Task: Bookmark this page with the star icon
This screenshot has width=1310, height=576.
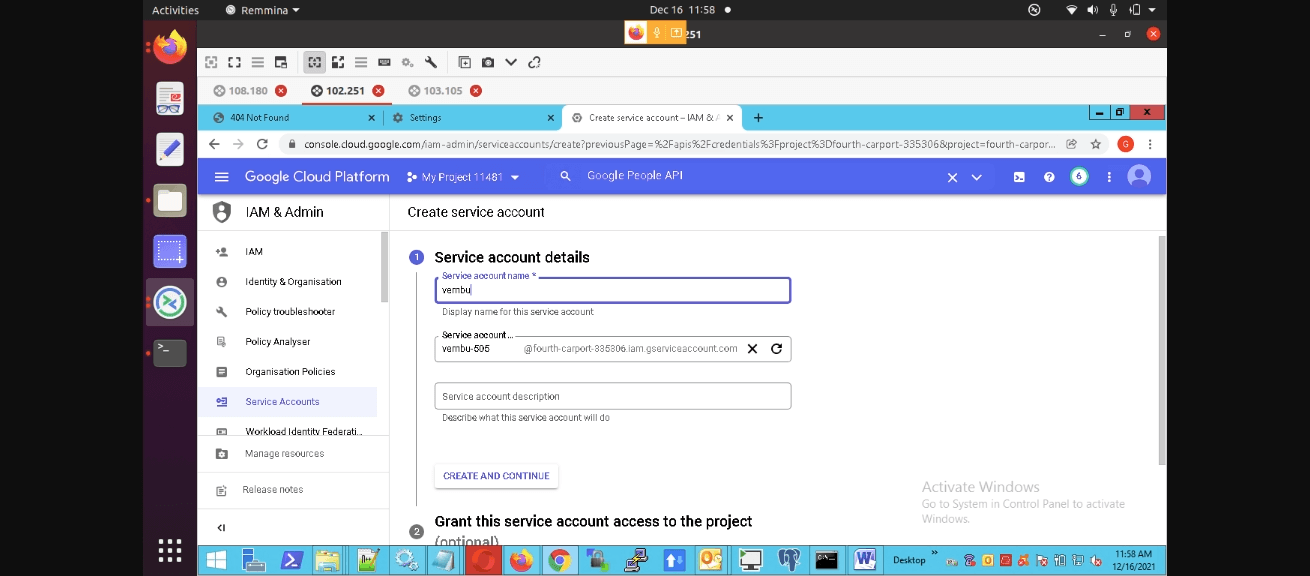Action: 1096,144
